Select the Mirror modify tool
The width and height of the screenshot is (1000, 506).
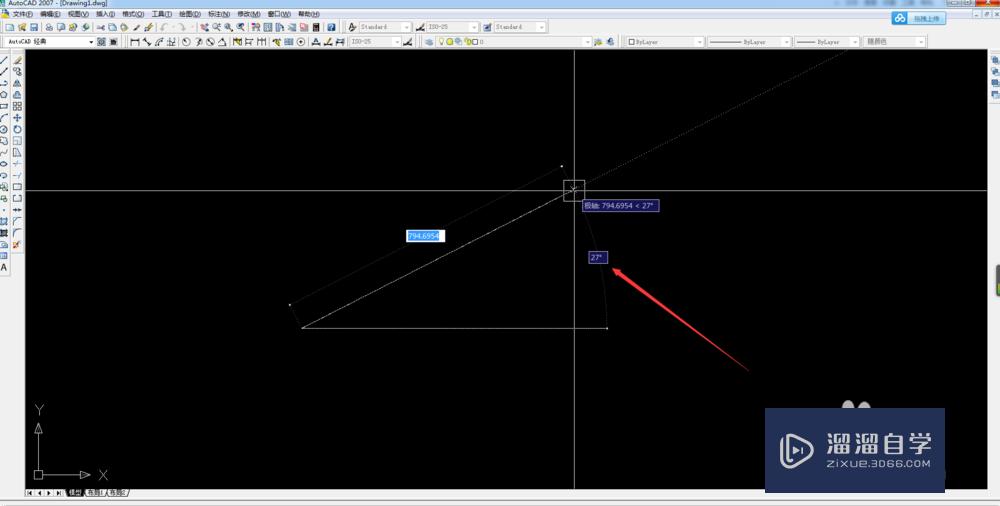pos(17,82)
